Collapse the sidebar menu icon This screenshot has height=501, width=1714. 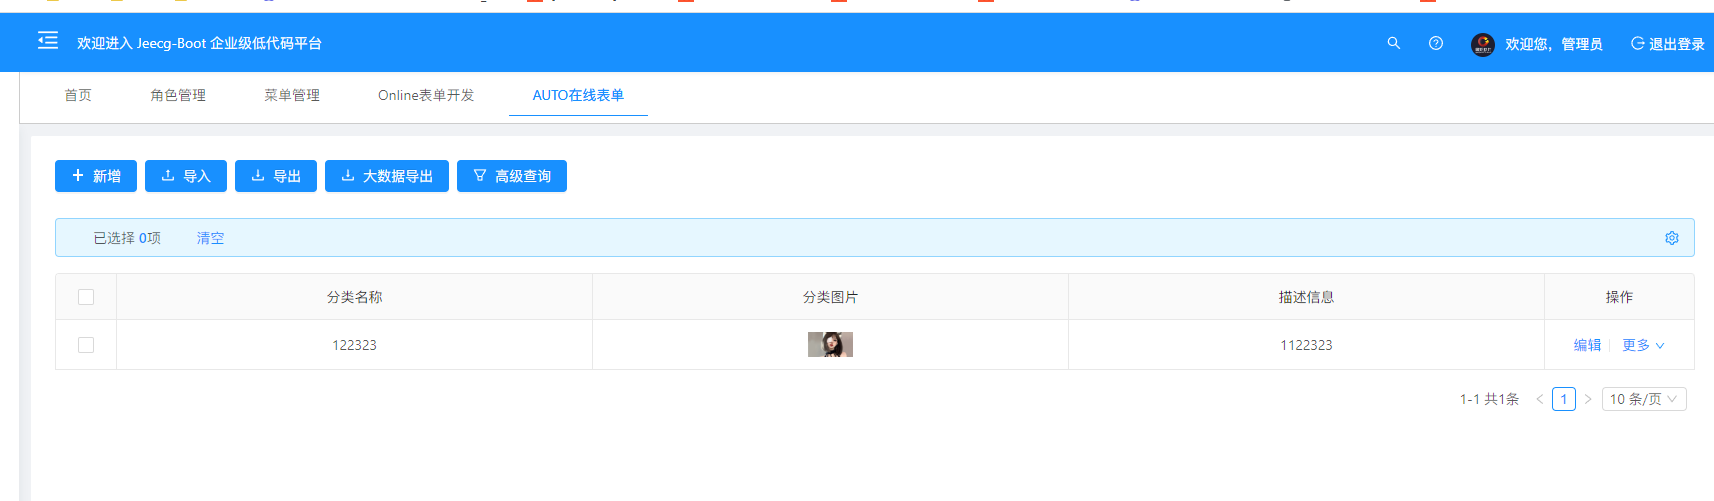tap(48, 41)
